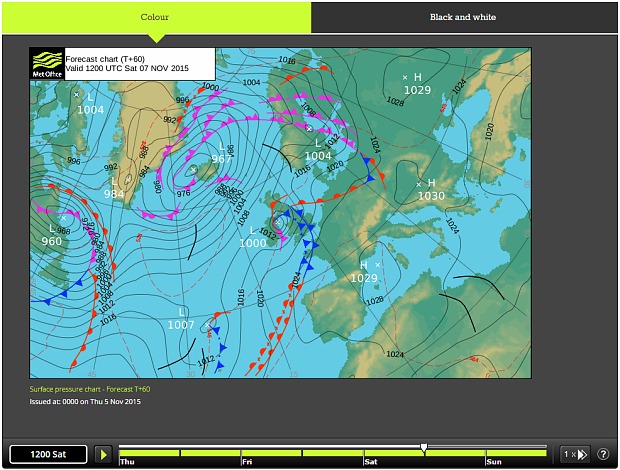The width and height of the screenshot is (620, 470).
Task: Click the 1200 Sat time display
Action: click(49, 454)
